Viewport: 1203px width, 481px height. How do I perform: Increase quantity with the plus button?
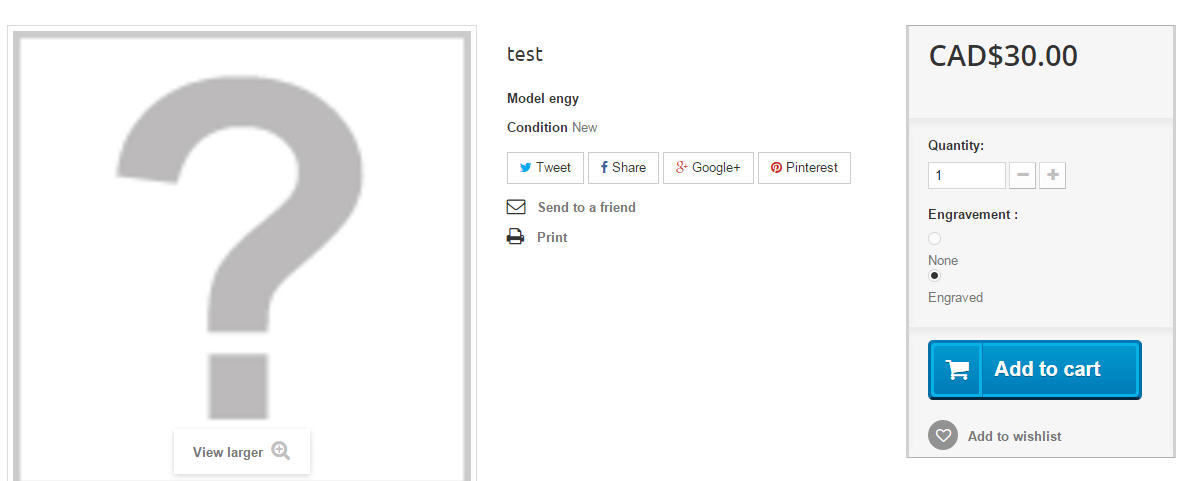coord(1052,176)
